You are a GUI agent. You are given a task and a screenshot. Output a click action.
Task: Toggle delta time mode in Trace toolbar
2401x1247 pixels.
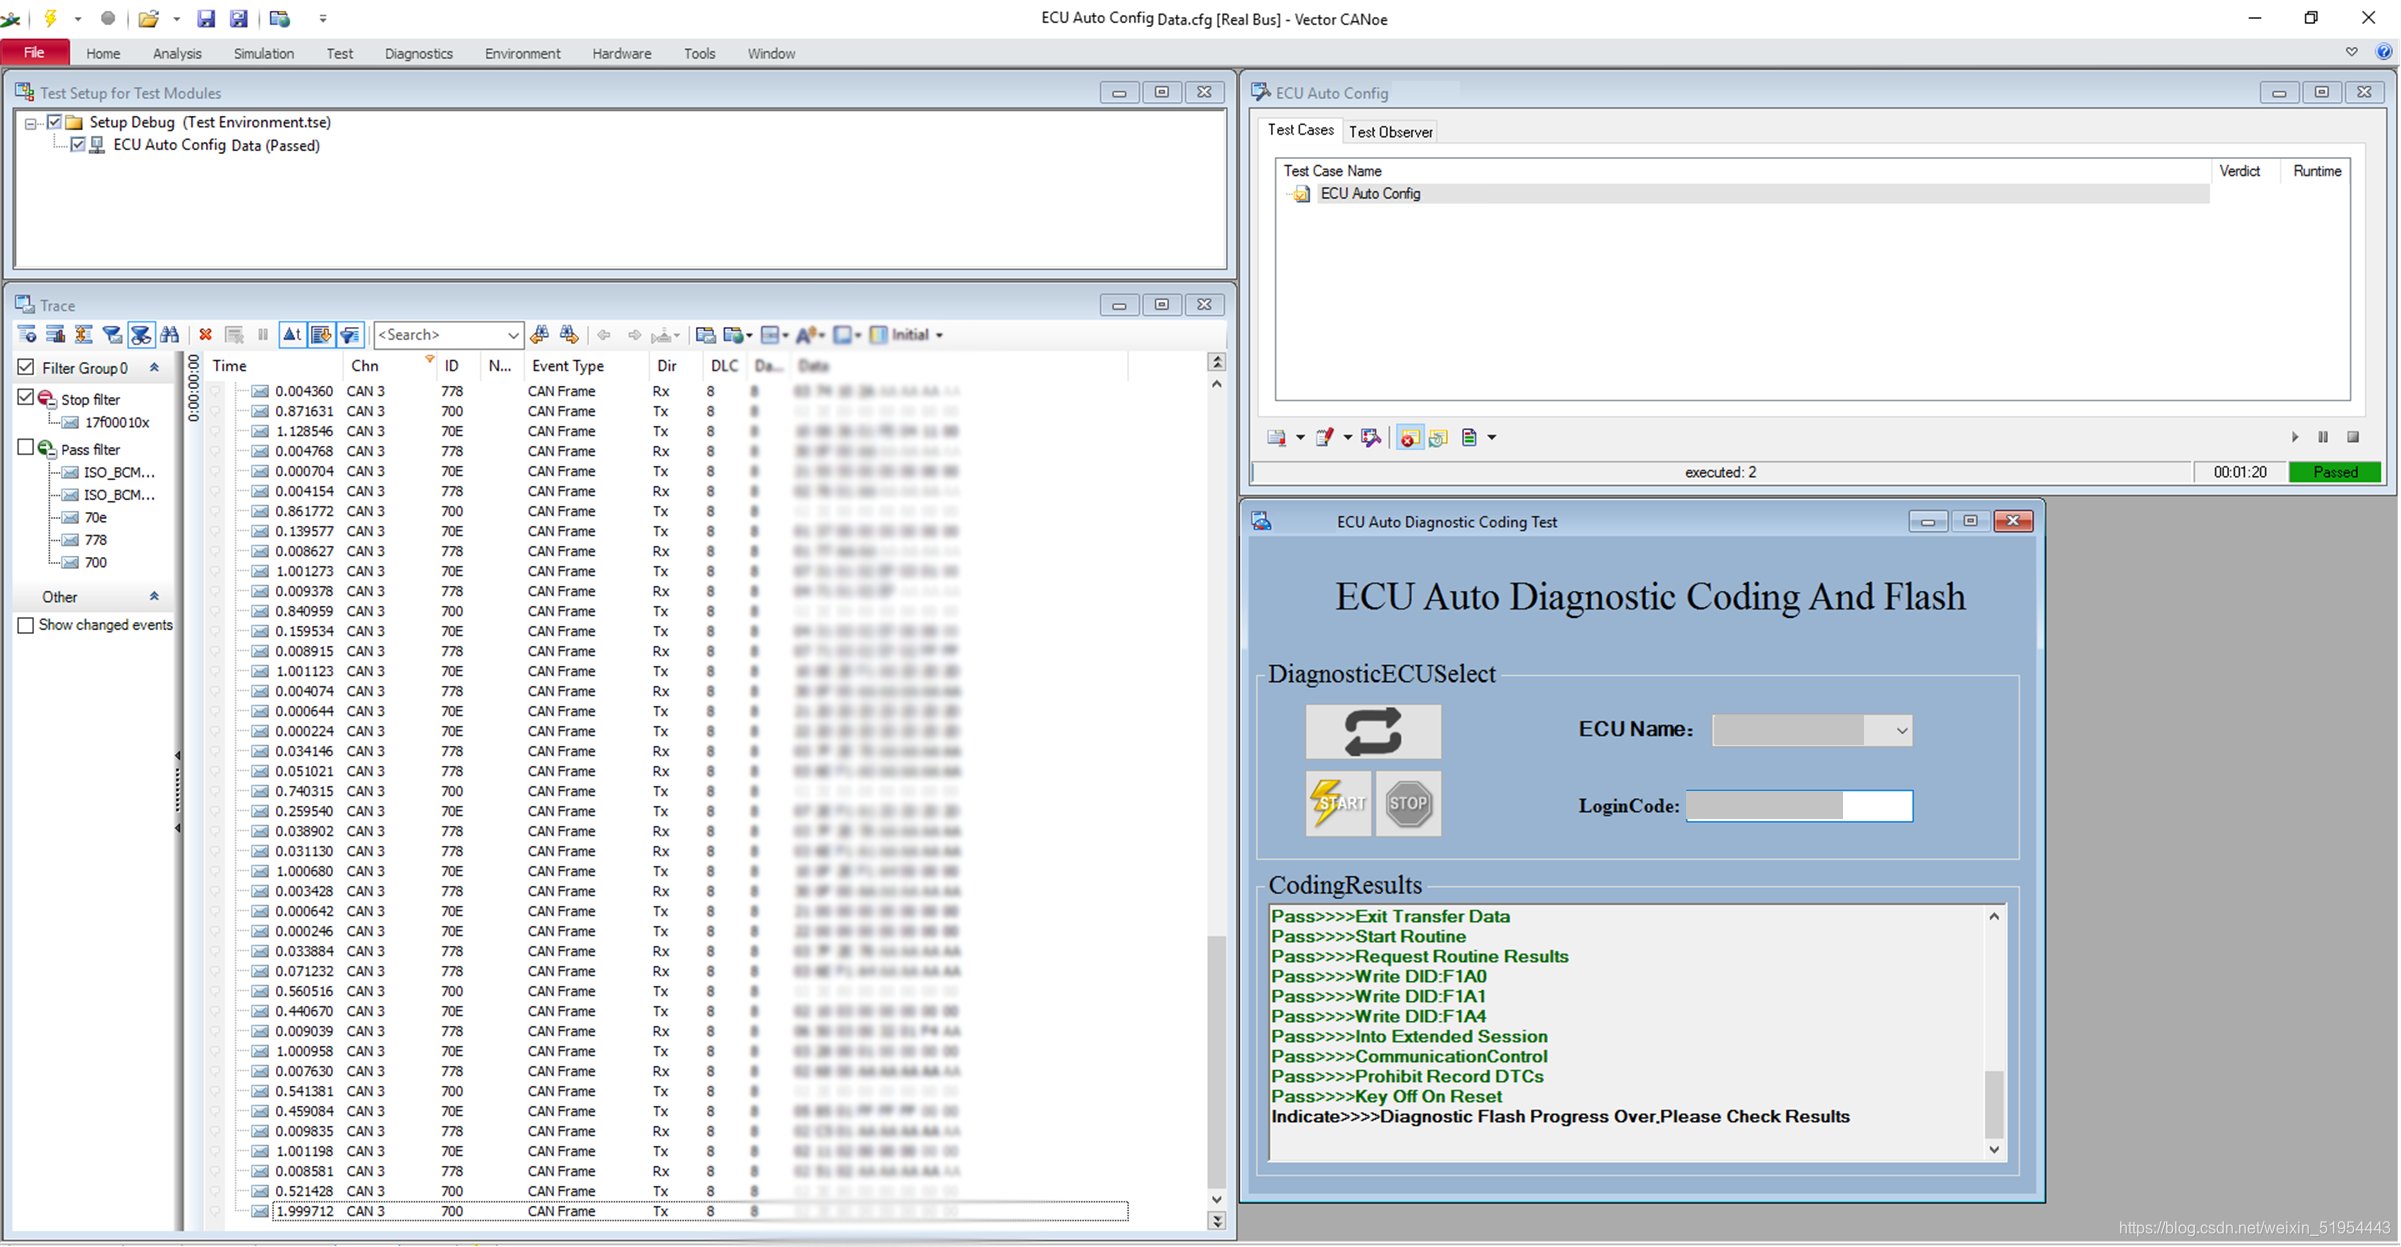pyautogui.click(x=292, y=335)
